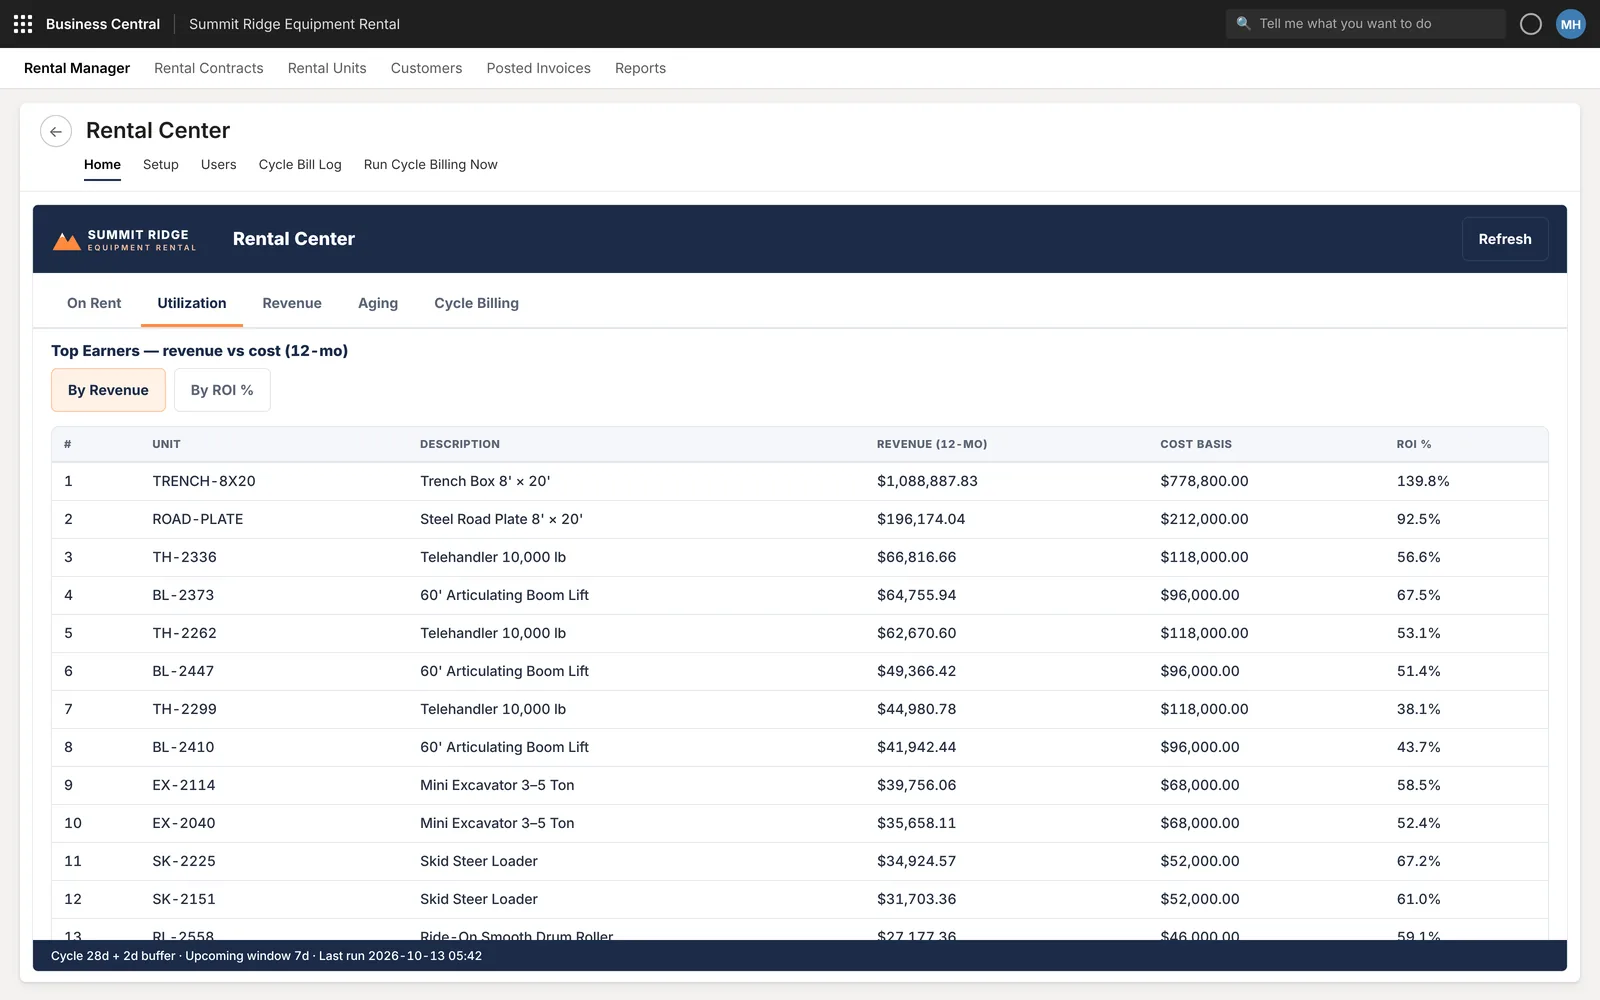Click the back arrow beside Rental Center
The height and width of the screenshot is (1000, 1600).
(56, 131)
